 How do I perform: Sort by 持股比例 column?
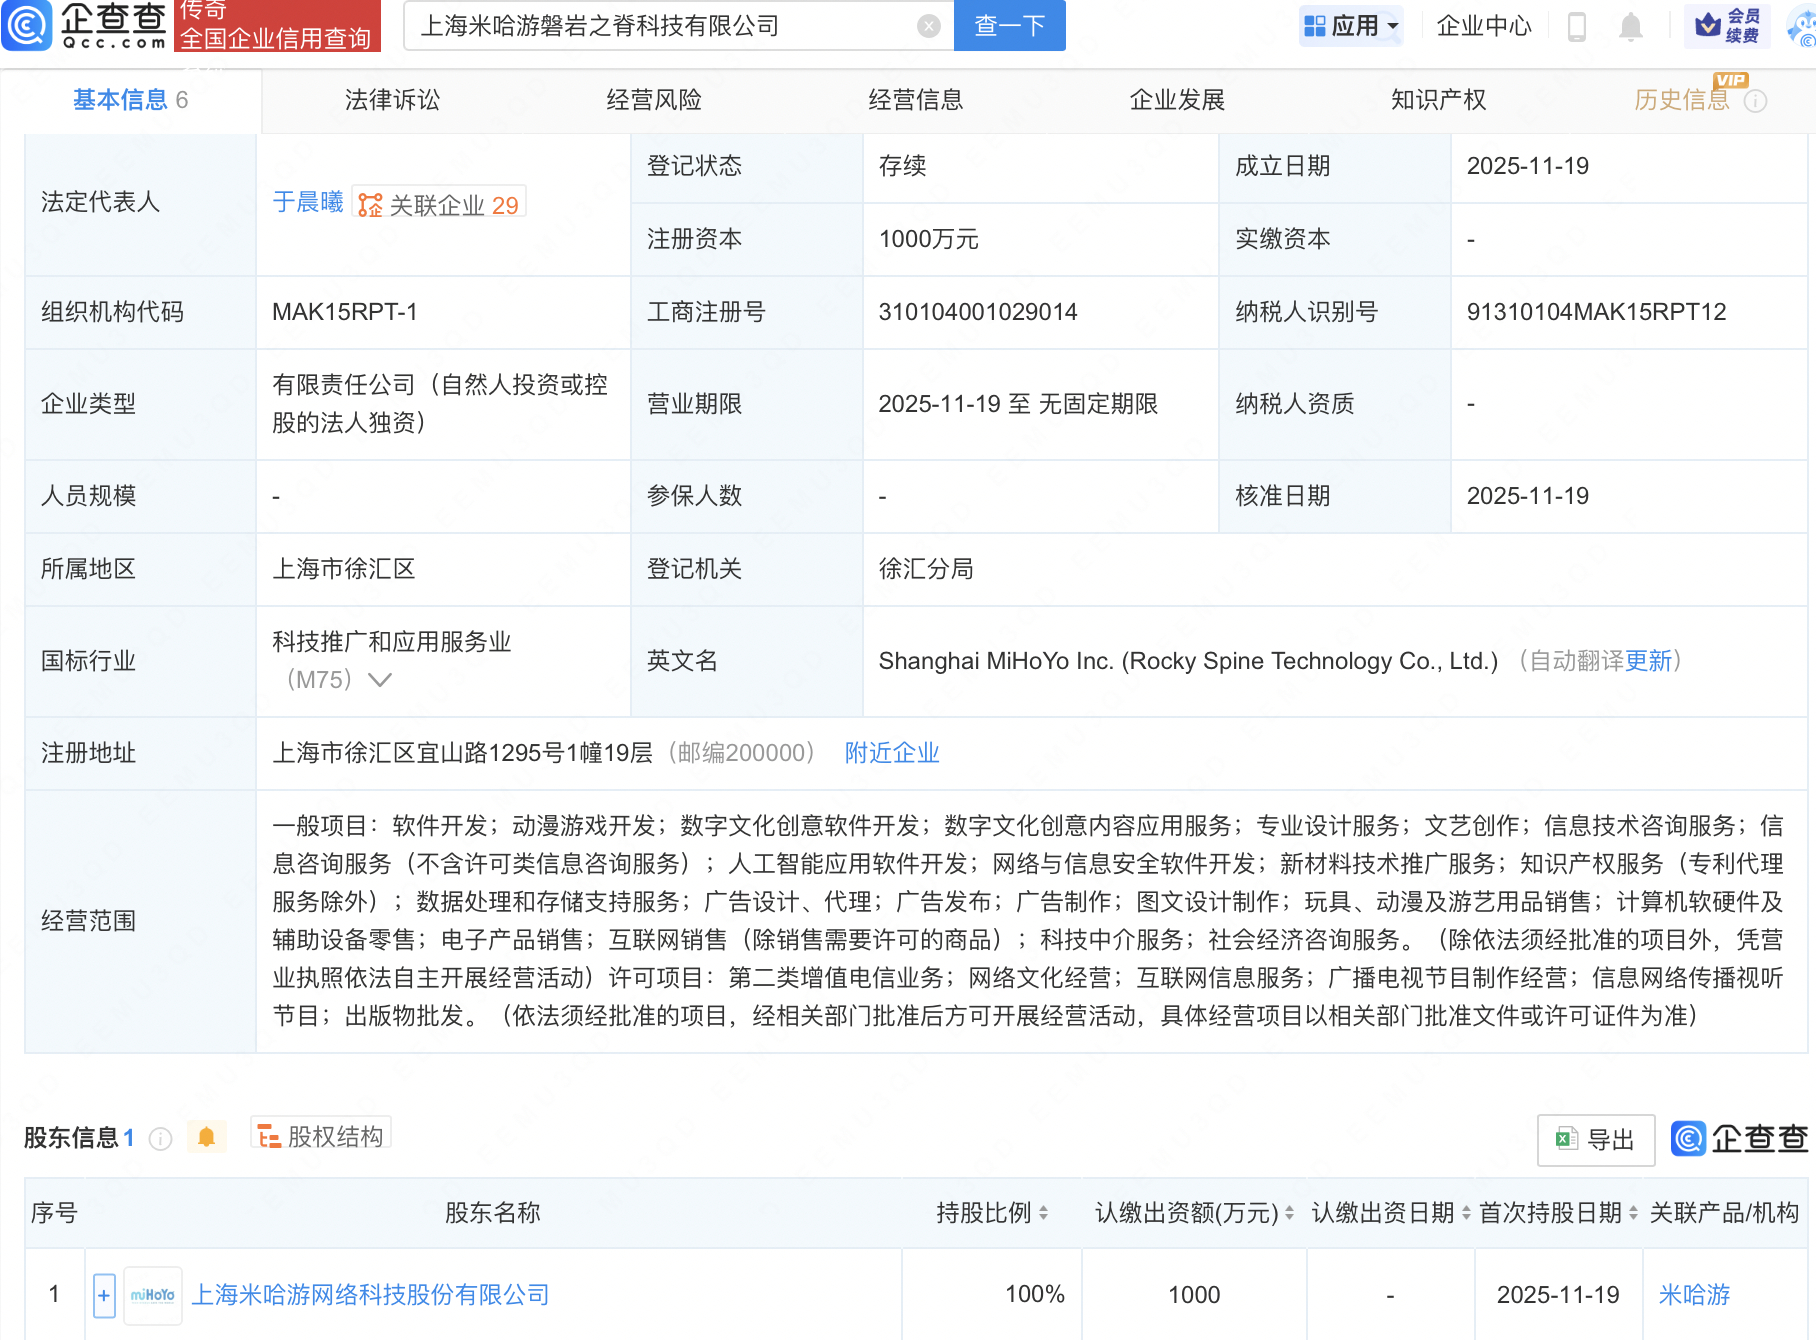click(x=1043, y=1213)
